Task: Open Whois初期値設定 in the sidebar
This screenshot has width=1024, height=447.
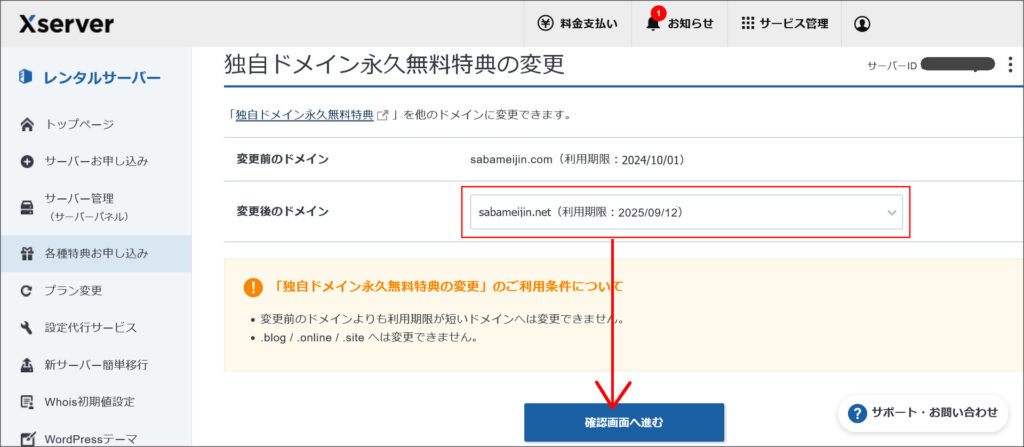Action: point(89,401)
